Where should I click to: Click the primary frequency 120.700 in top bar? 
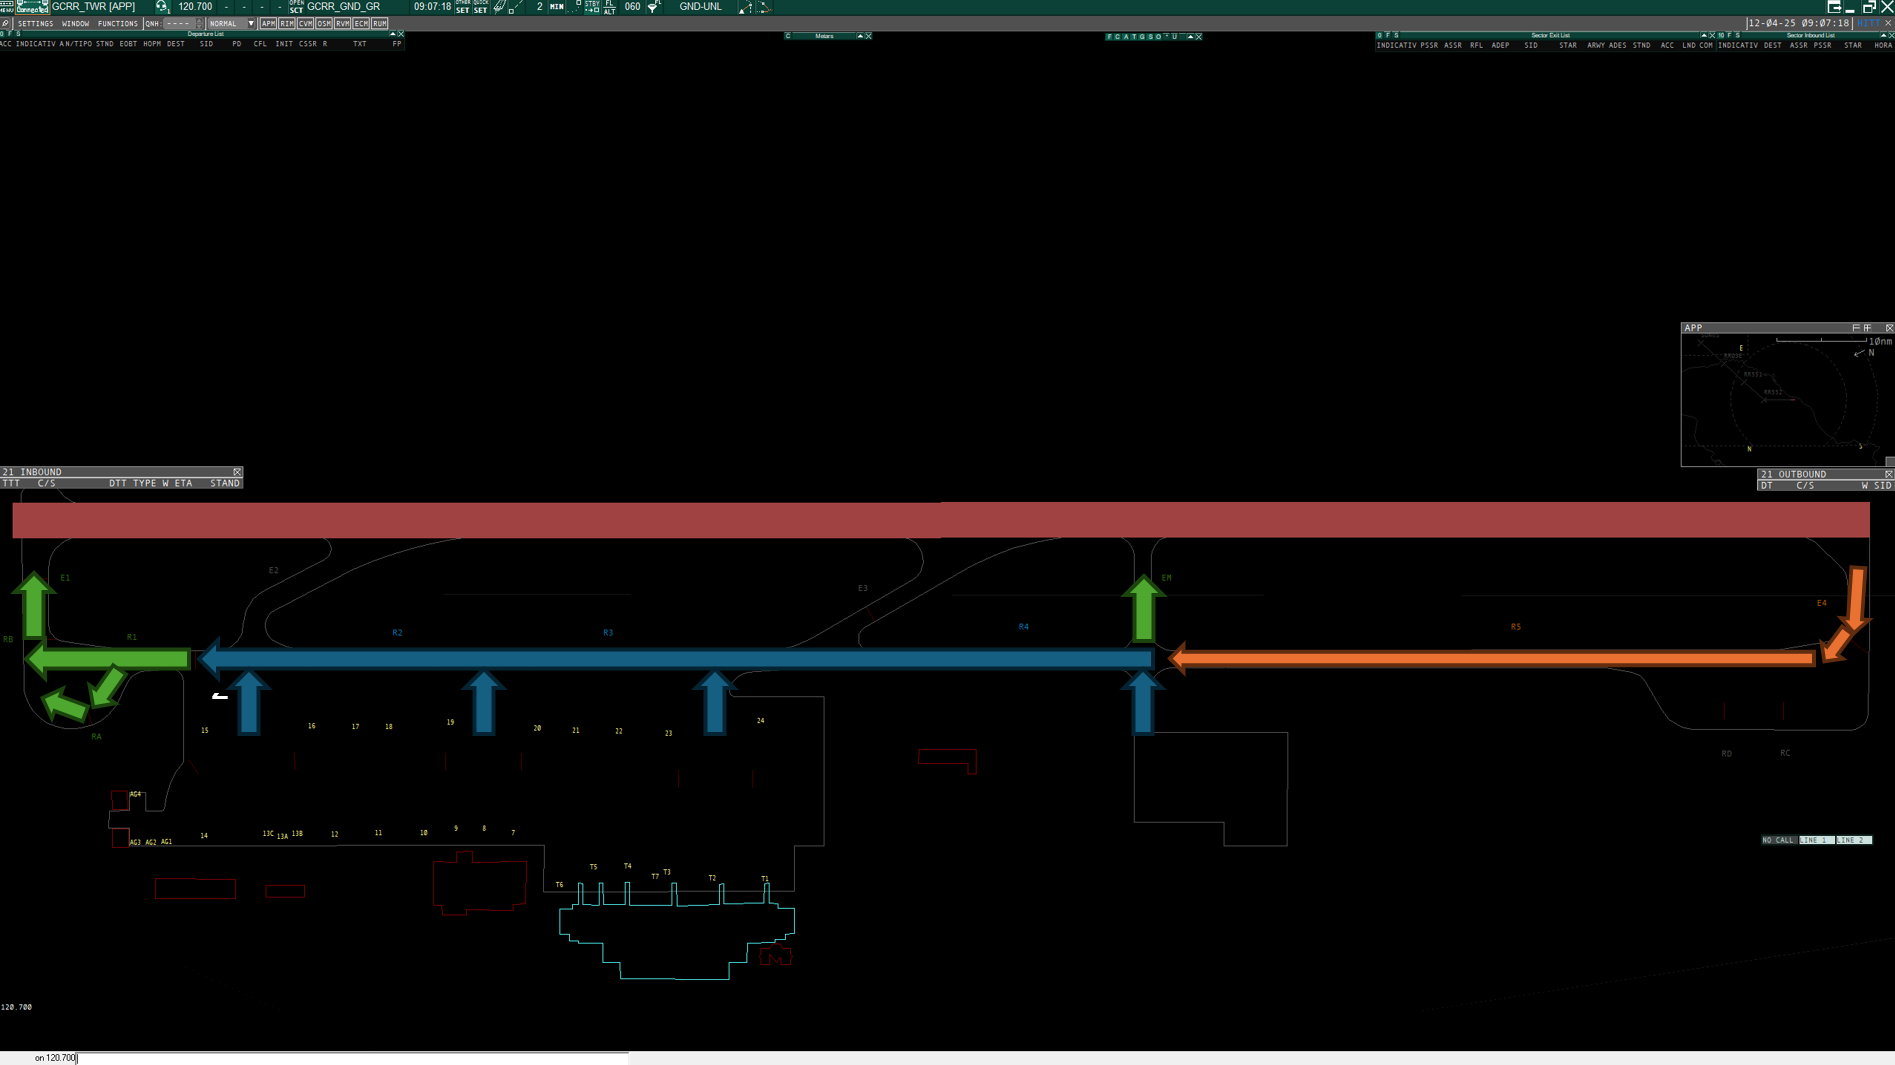(x=195, y=7)
